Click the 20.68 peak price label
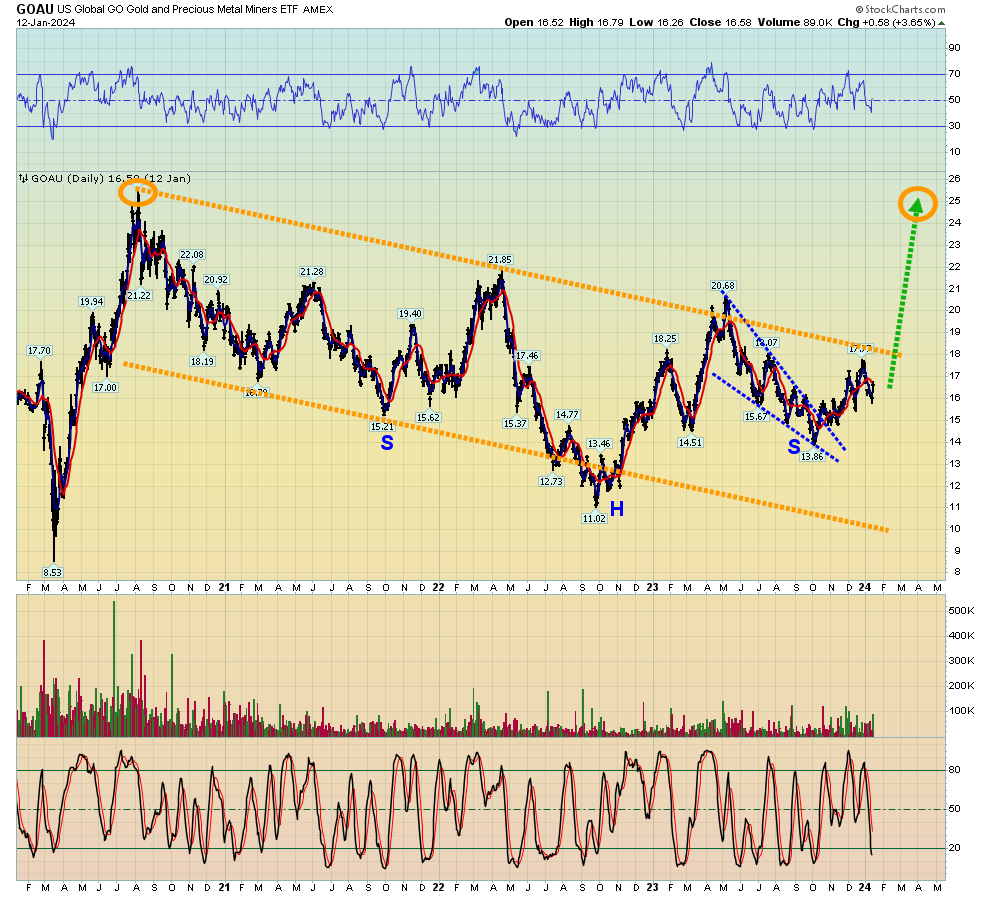The height and width of the screenshot is (897, 990). coord(724,286)
